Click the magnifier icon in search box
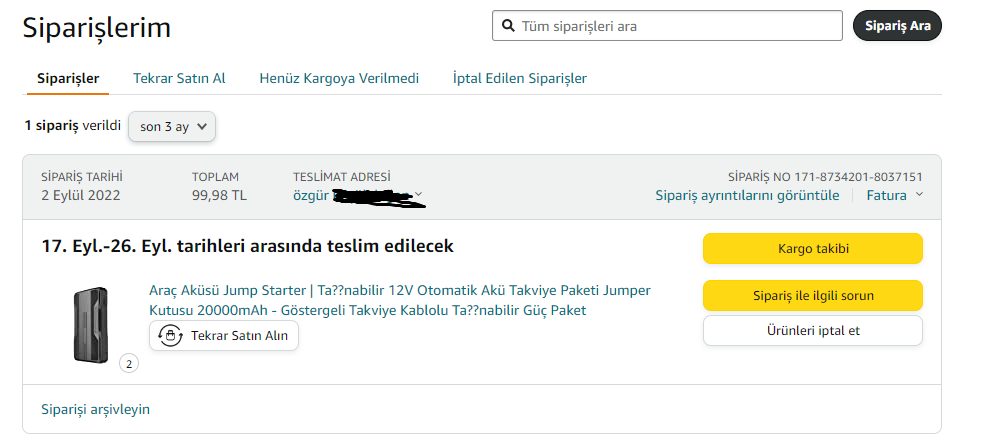Screen dimensions: 988x445 (x=508, y=26)
